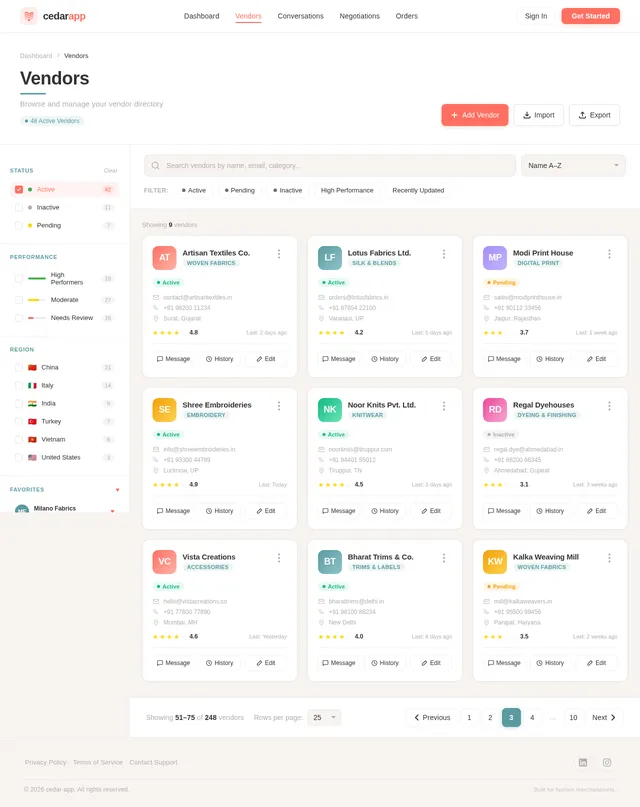Open the Conversations nav item

tap(300, 16)
